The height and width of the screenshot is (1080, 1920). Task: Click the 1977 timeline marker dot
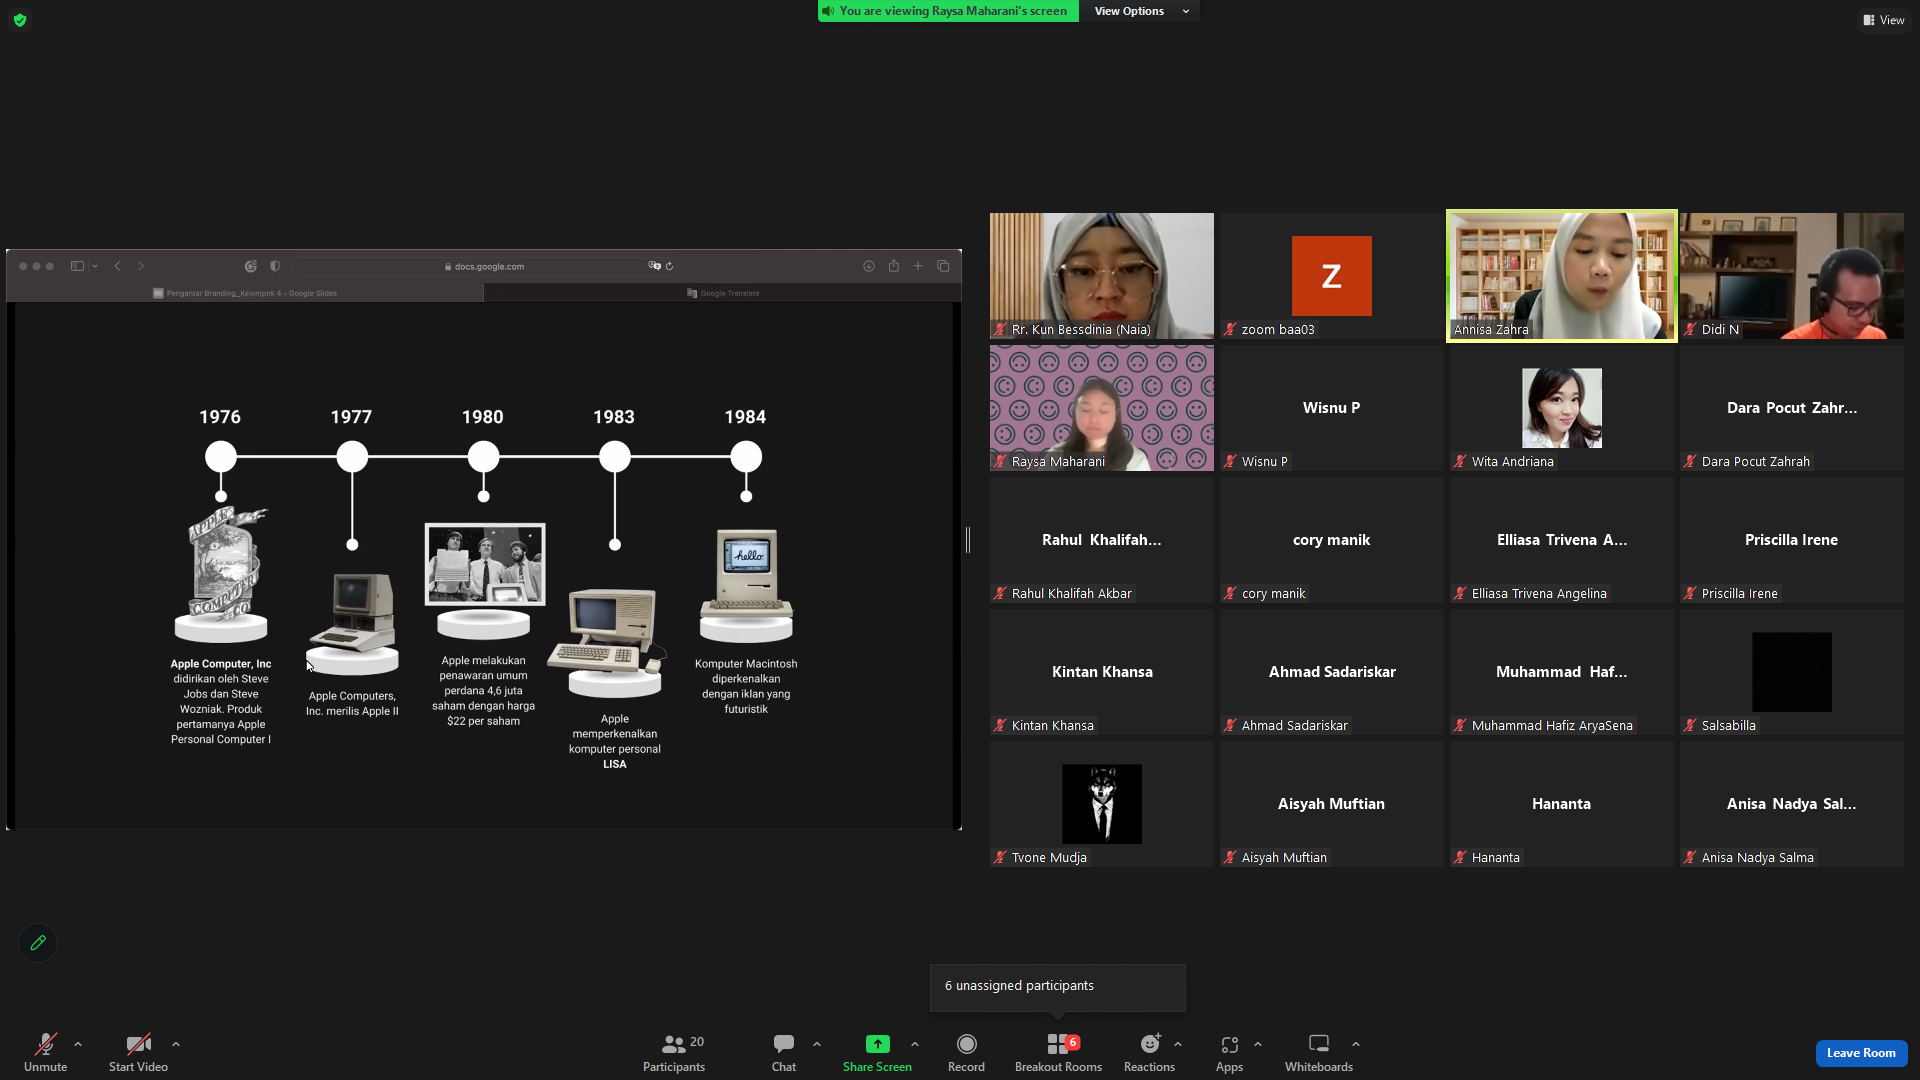tap(352, 457)
